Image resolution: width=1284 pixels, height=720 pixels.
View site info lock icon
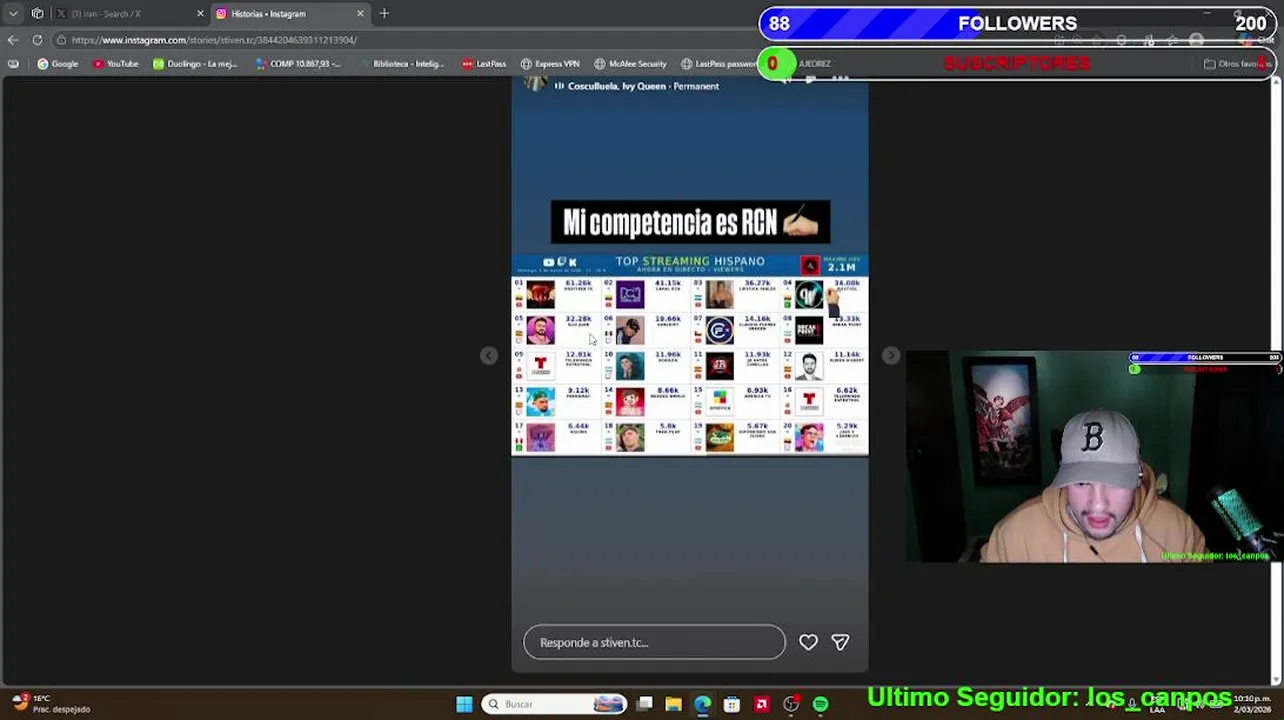(x=61, y=40)
